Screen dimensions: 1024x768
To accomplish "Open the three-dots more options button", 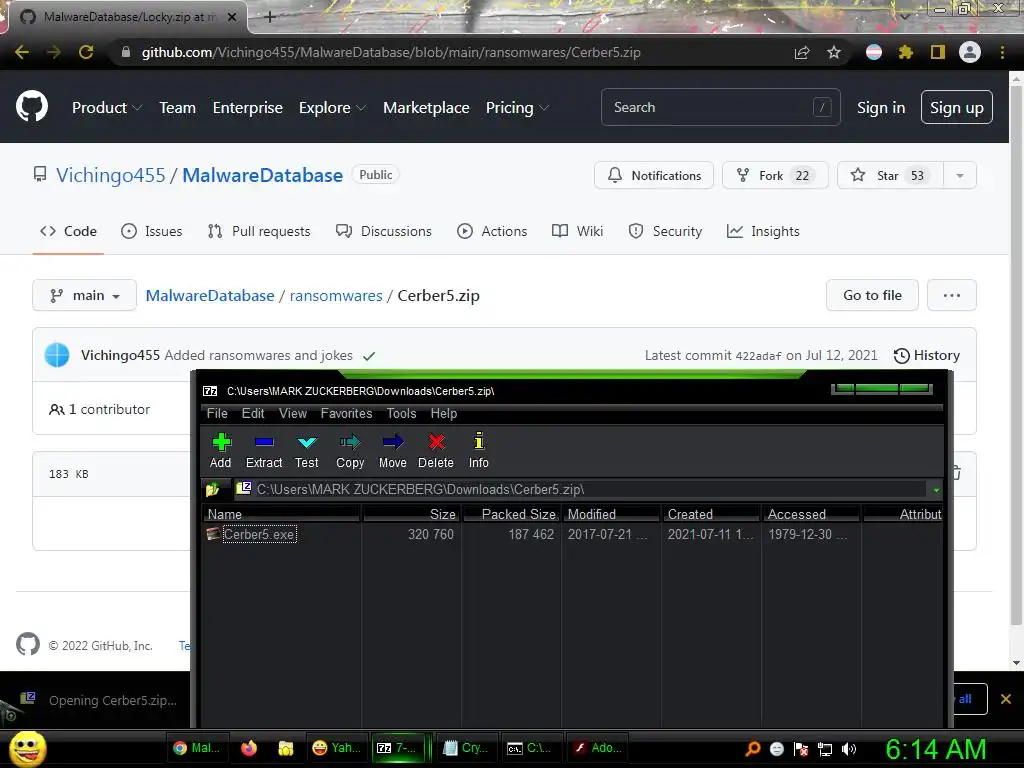I will pos(952,295).
